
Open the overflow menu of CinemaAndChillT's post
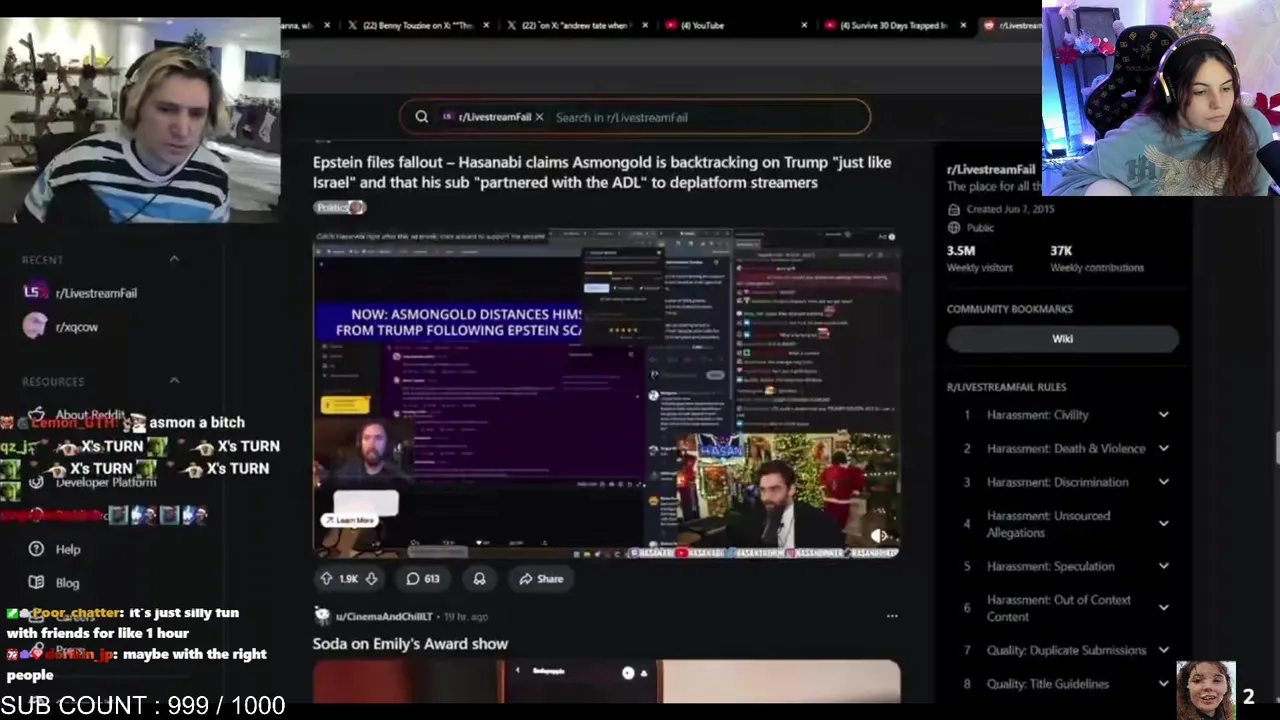(892, 616)
